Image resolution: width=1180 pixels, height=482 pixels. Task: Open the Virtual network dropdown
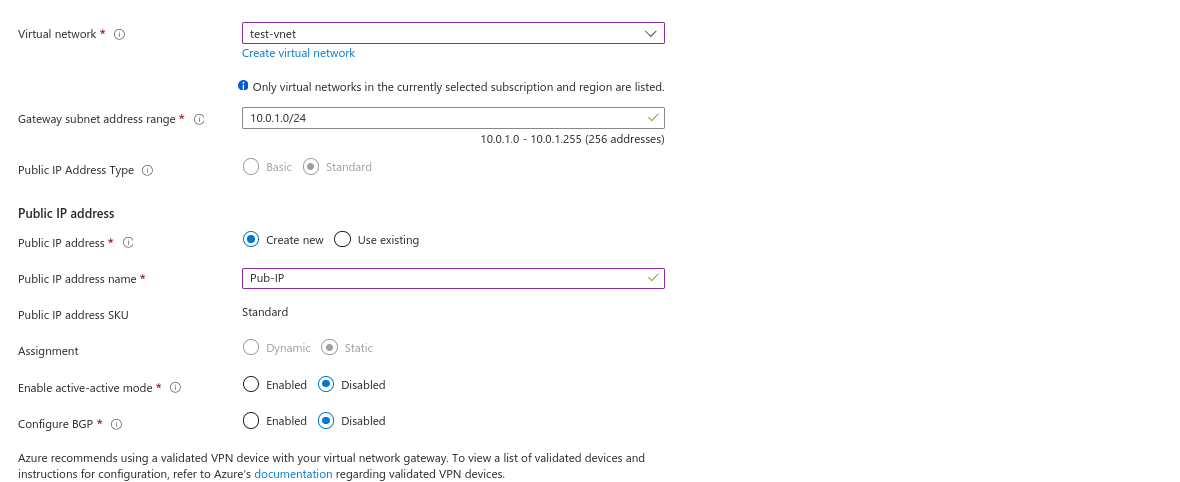coord(453,33)
